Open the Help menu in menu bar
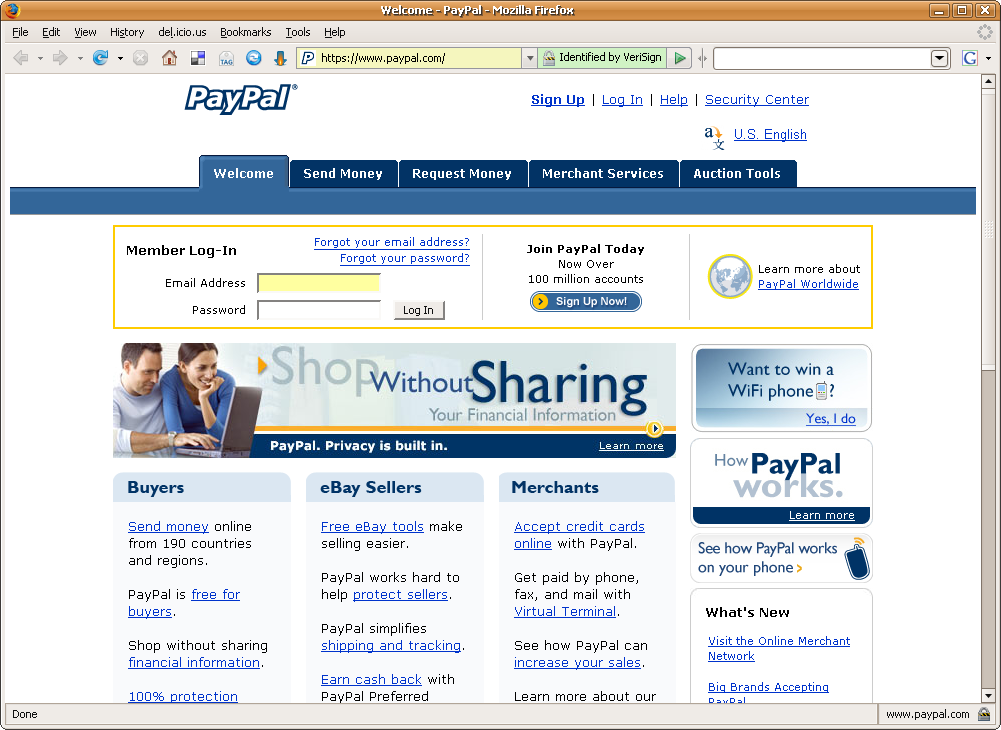The height and width of the screenshot is (730, 1001). click(335, 32)
